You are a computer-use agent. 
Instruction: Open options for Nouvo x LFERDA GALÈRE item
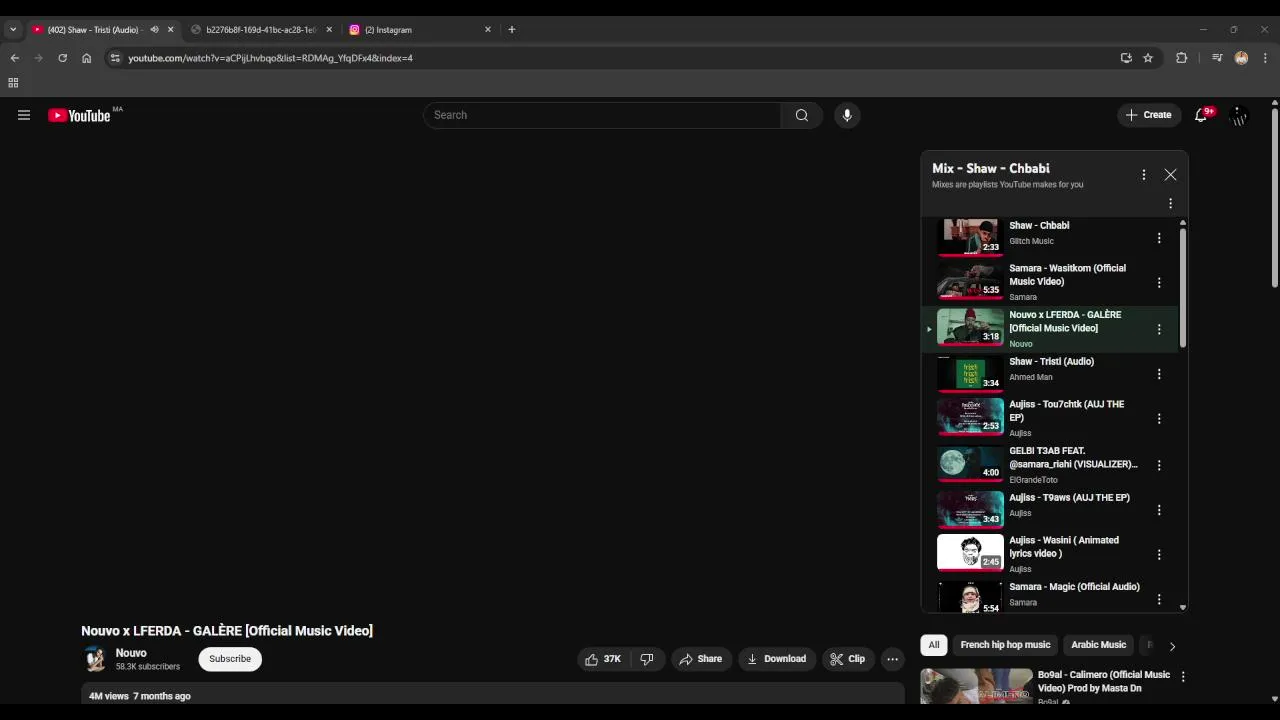click(1159, 329)
